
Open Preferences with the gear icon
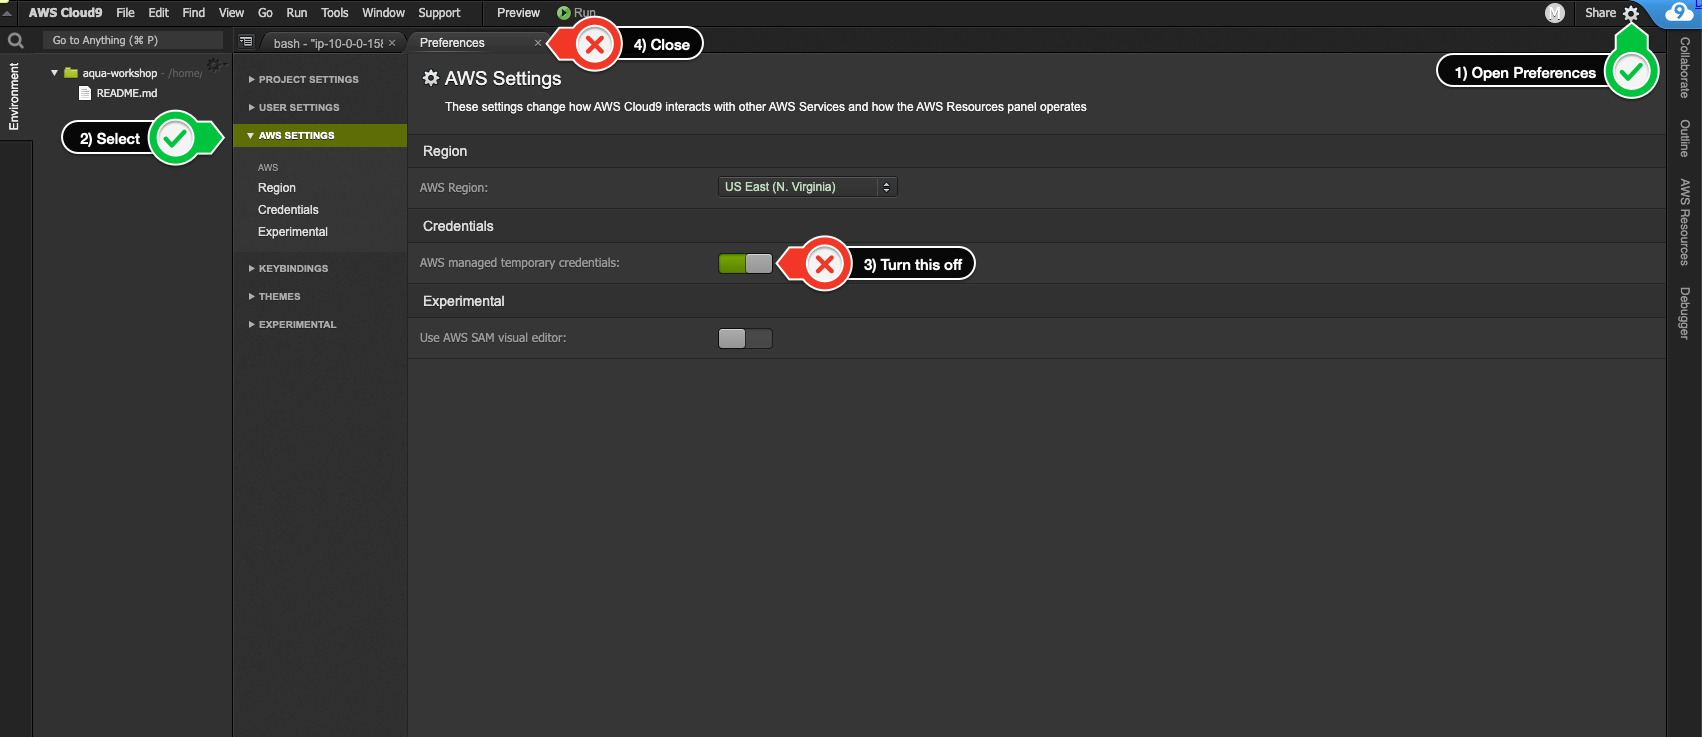(x=1631, y=13)
